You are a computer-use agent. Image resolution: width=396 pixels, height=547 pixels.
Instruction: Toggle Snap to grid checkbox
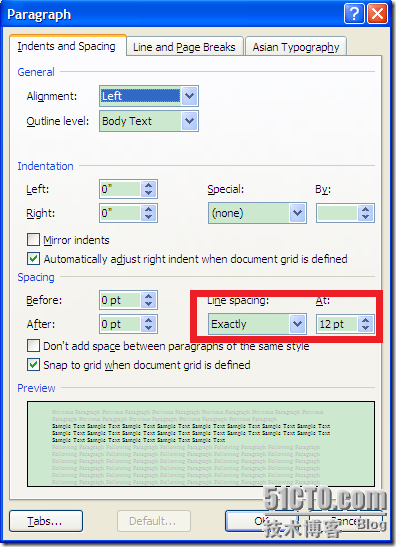[33, 365]
